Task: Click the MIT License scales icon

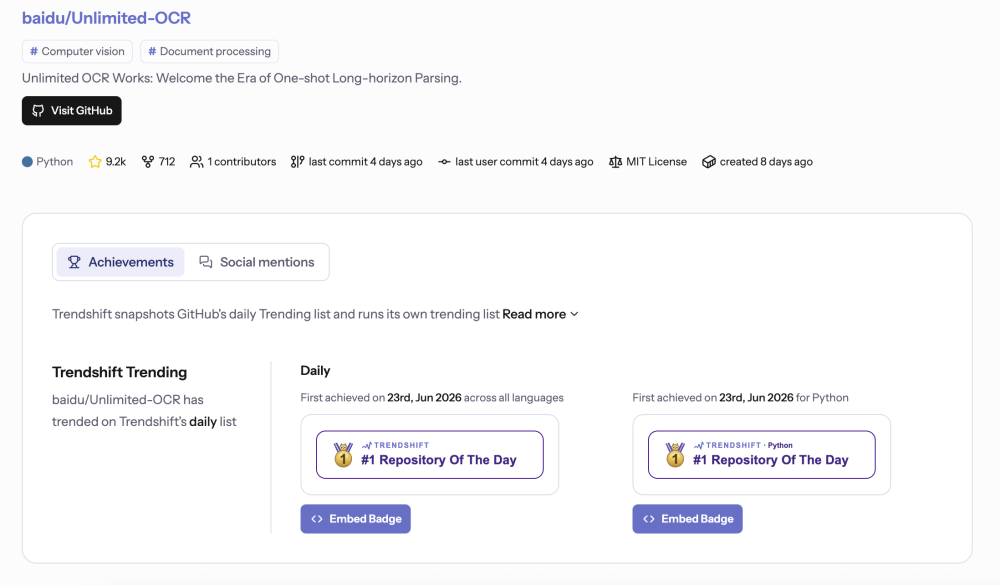Action: [x=615, y=161]
